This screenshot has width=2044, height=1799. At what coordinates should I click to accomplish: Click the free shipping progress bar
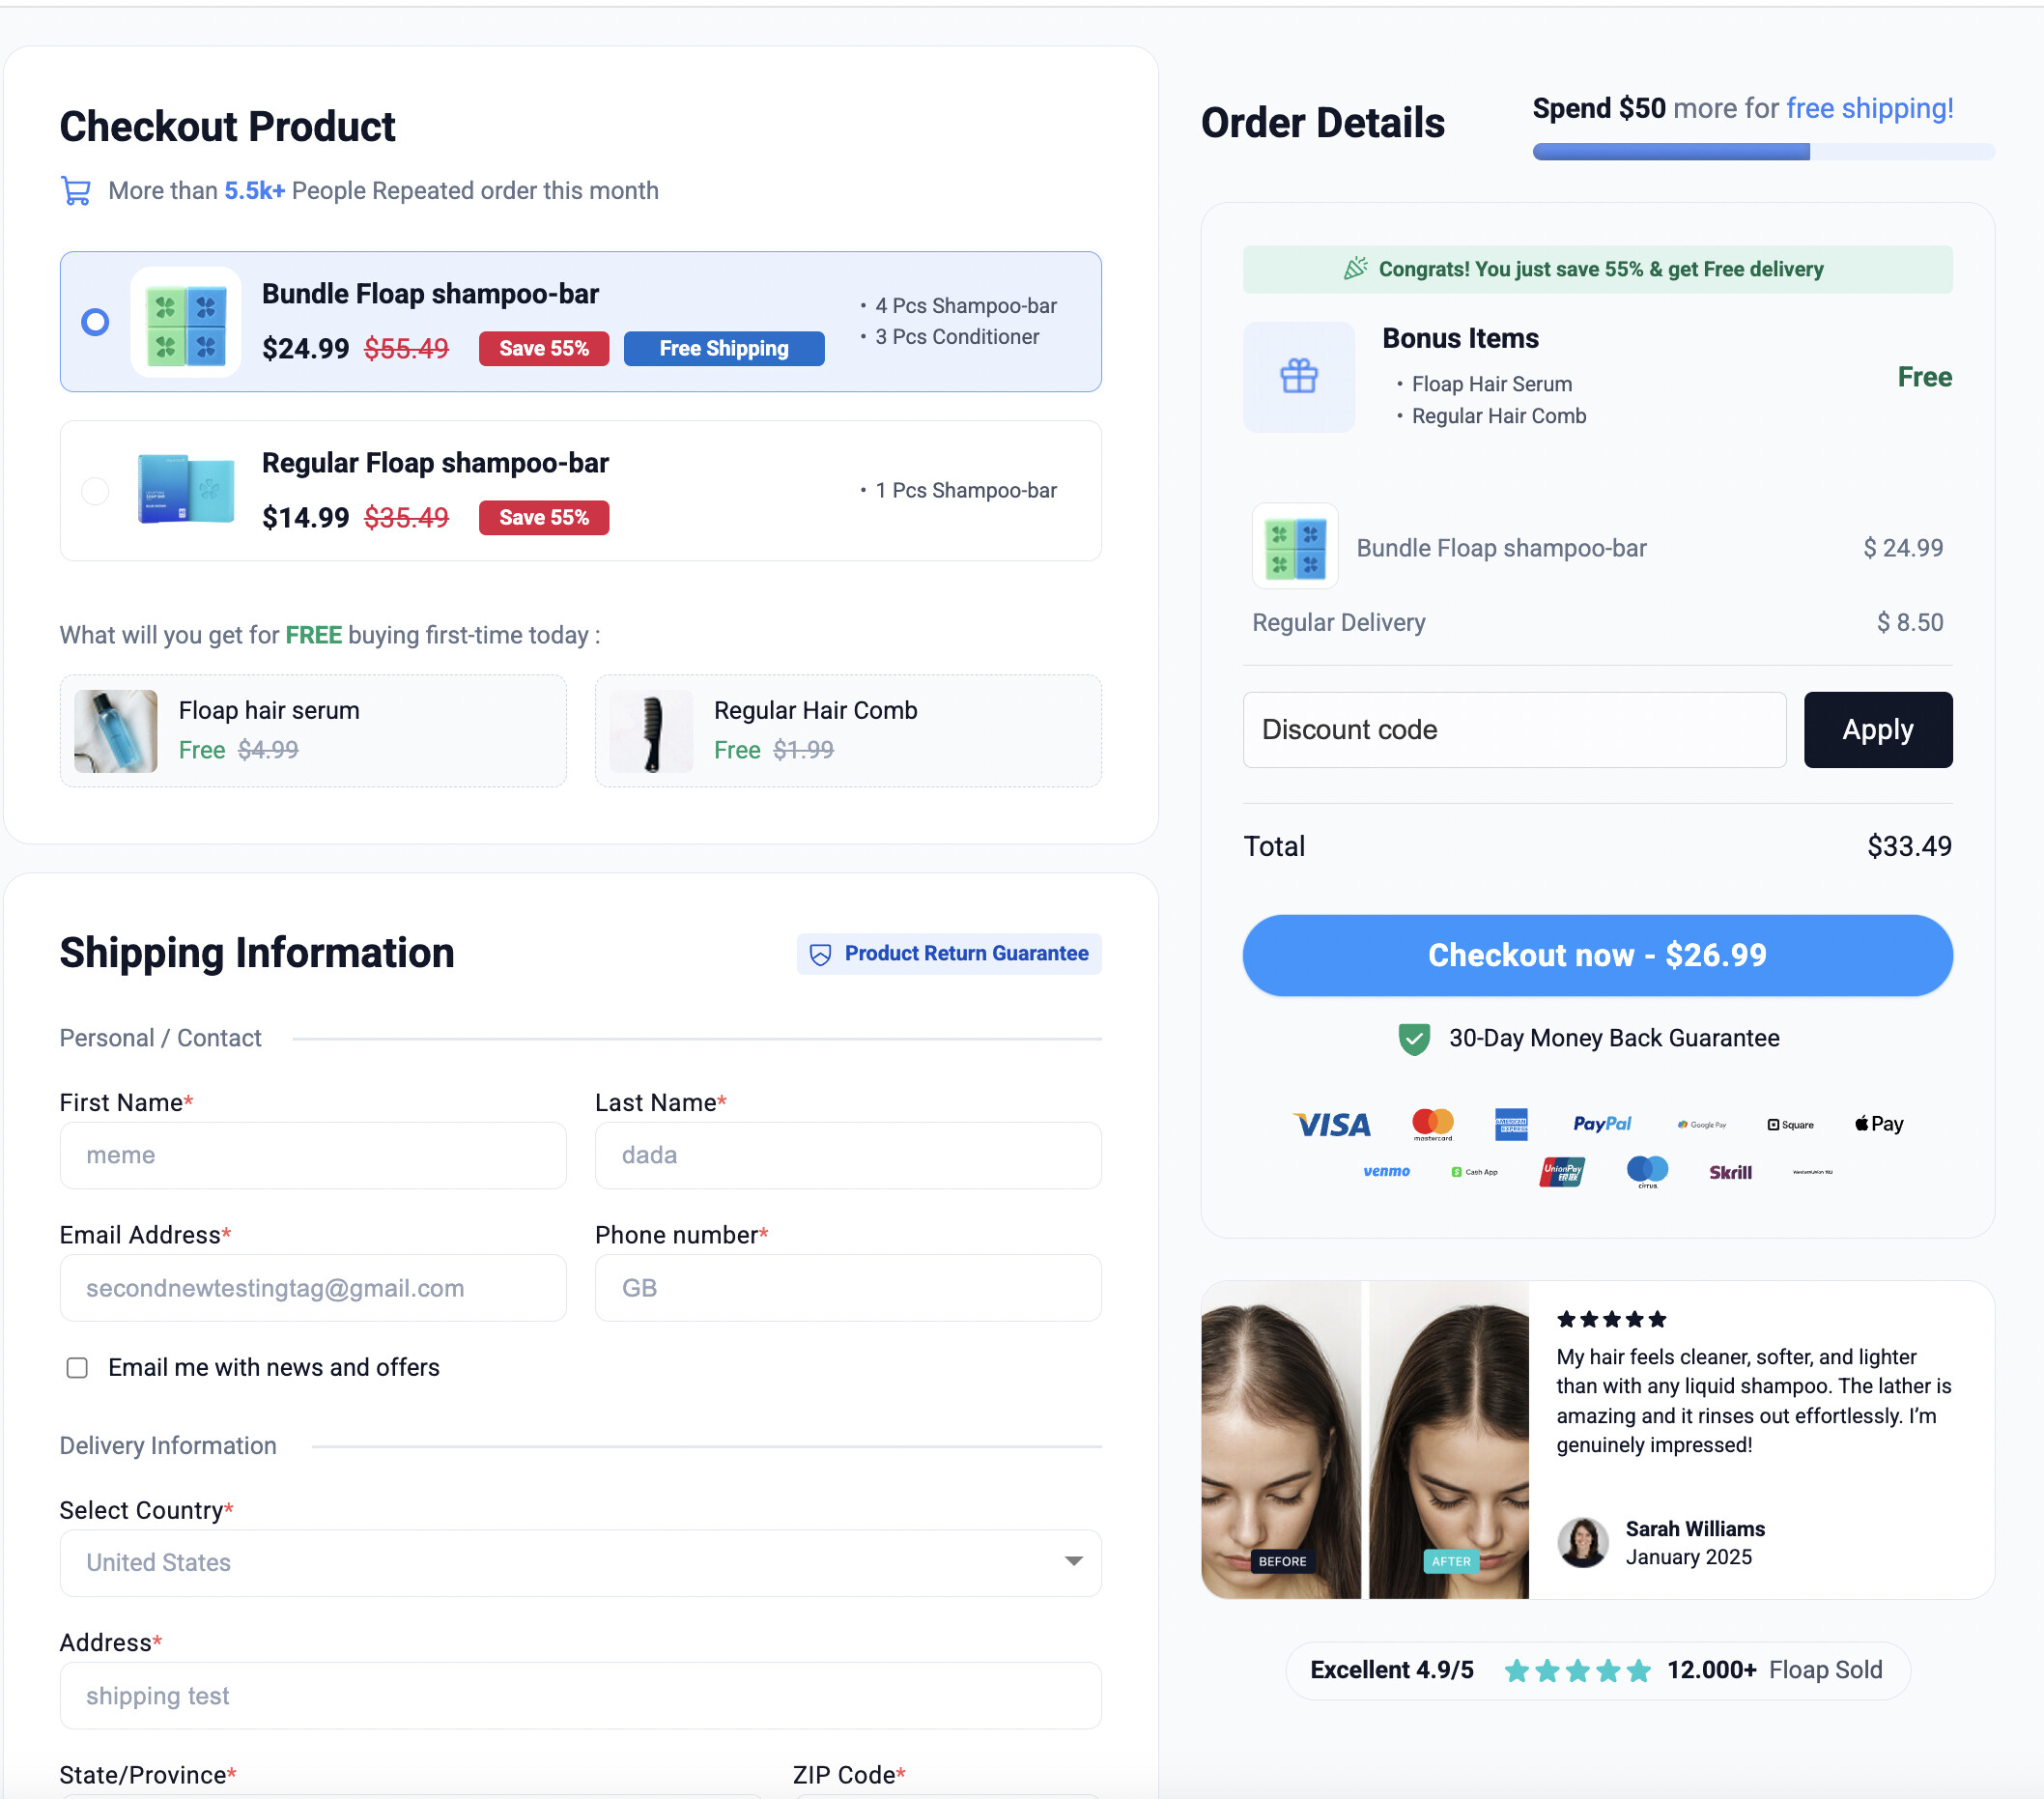(1762, 152)
